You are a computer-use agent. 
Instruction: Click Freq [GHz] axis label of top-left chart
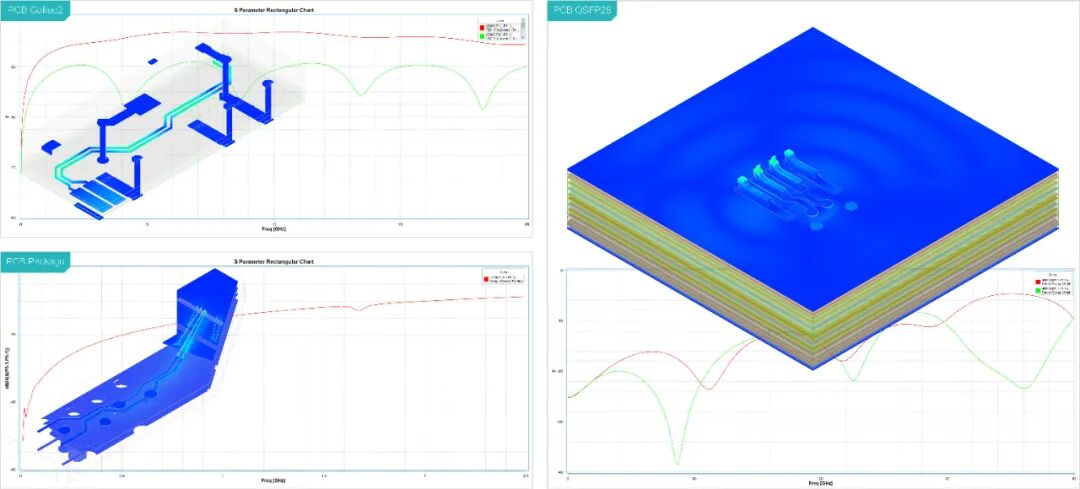(274, 227)
